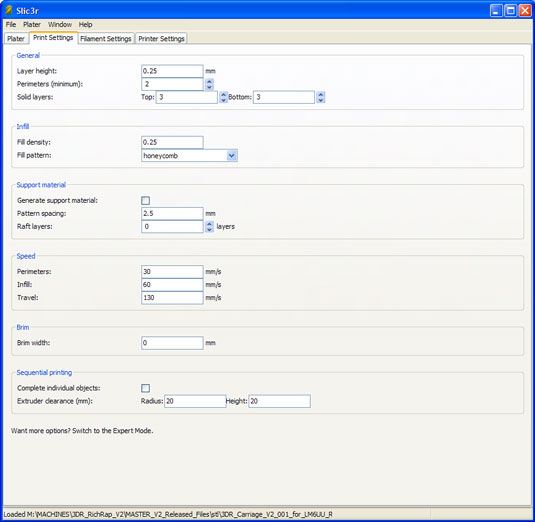Click the Solid layers Top field

coord(187,97)
